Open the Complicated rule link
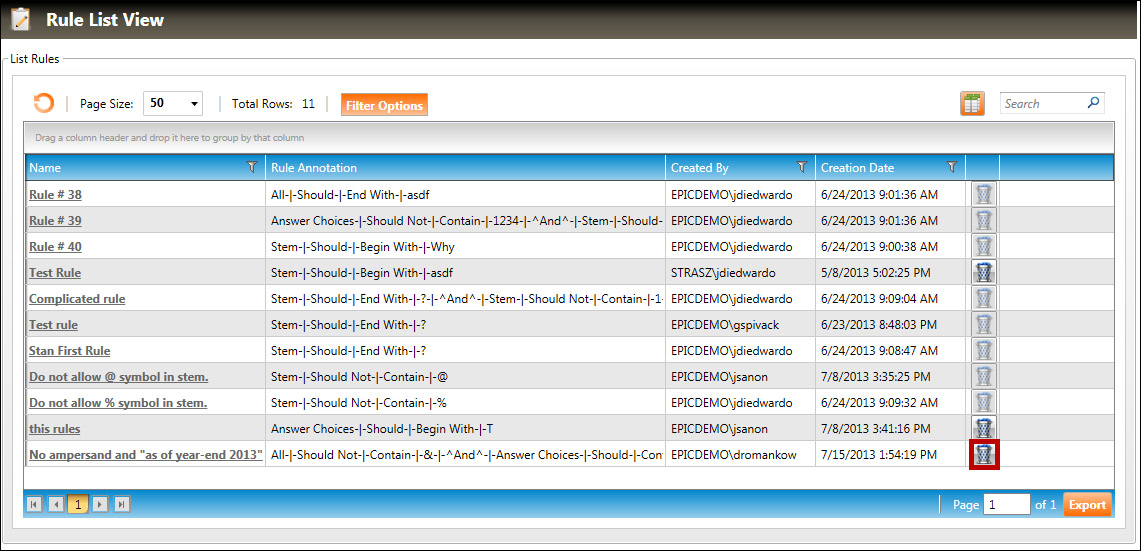This screenshot has height=551, width=1141. tap(77, 299)
